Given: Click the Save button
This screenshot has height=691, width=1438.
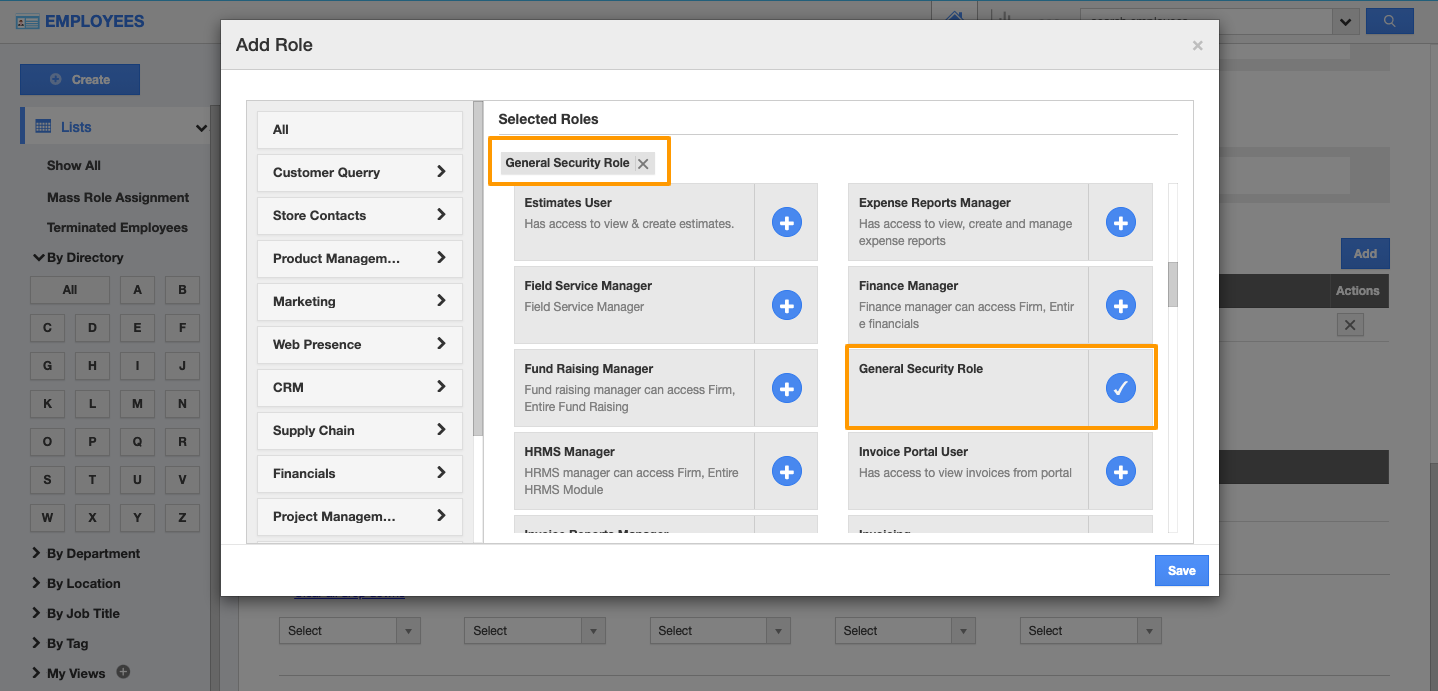Looking at the screenshot, I should (x=1181, y=571).
